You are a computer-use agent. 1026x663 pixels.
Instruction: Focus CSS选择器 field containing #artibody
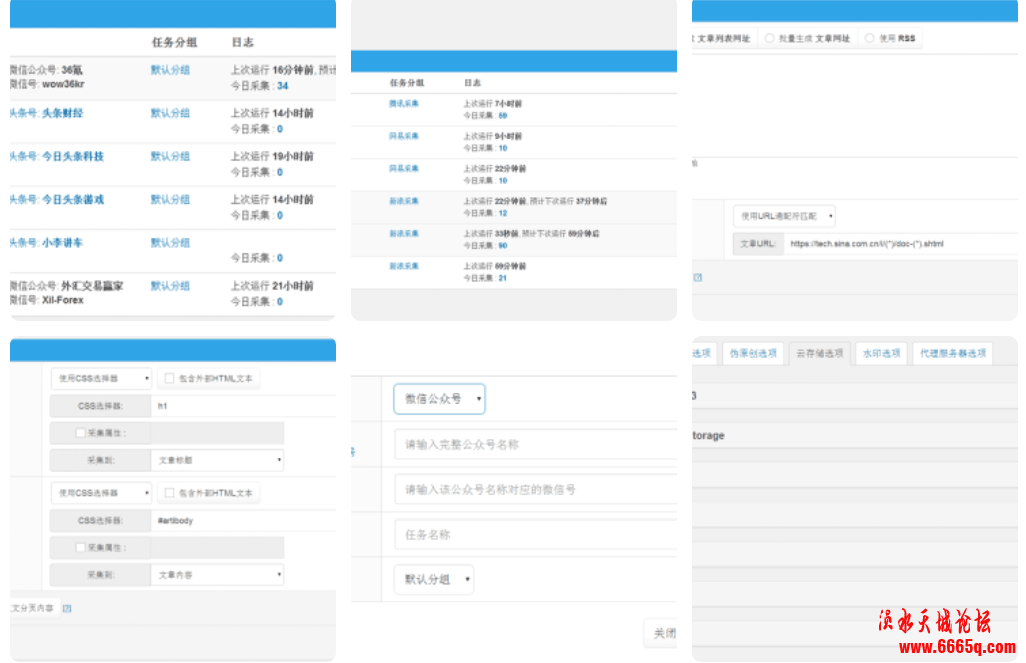tap(243, 520)
